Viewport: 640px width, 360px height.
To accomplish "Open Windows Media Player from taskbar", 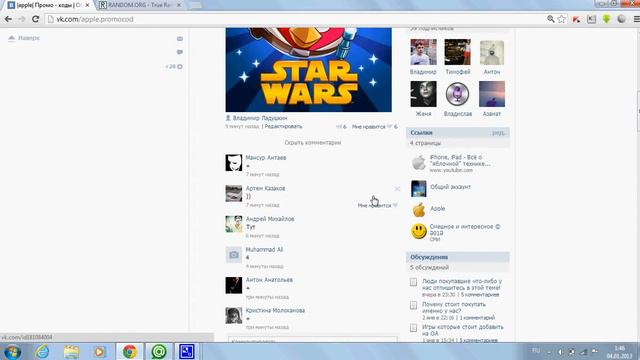I will (100, 351).
